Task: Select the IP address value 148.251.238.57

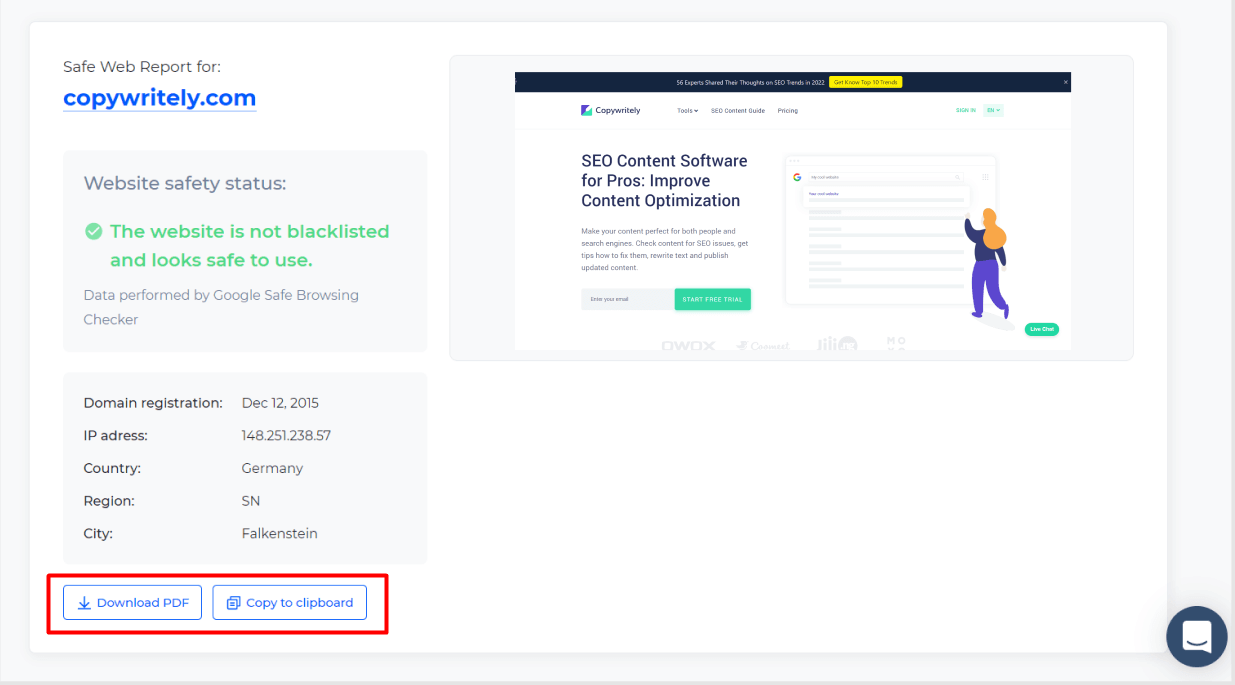Action: 286,436
